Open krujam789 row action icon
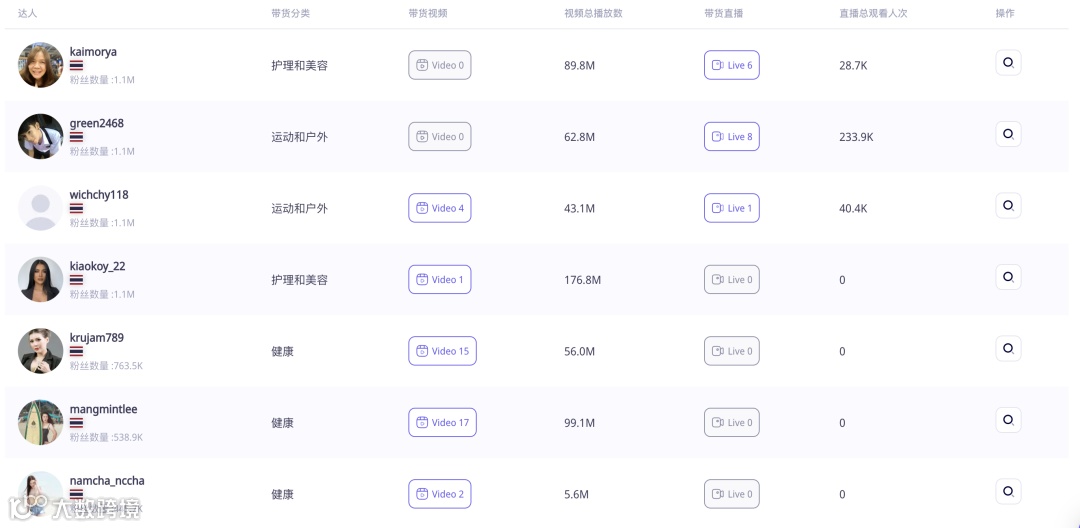The height and width of the screenshot is (528, 1080). pos(1008,349)
